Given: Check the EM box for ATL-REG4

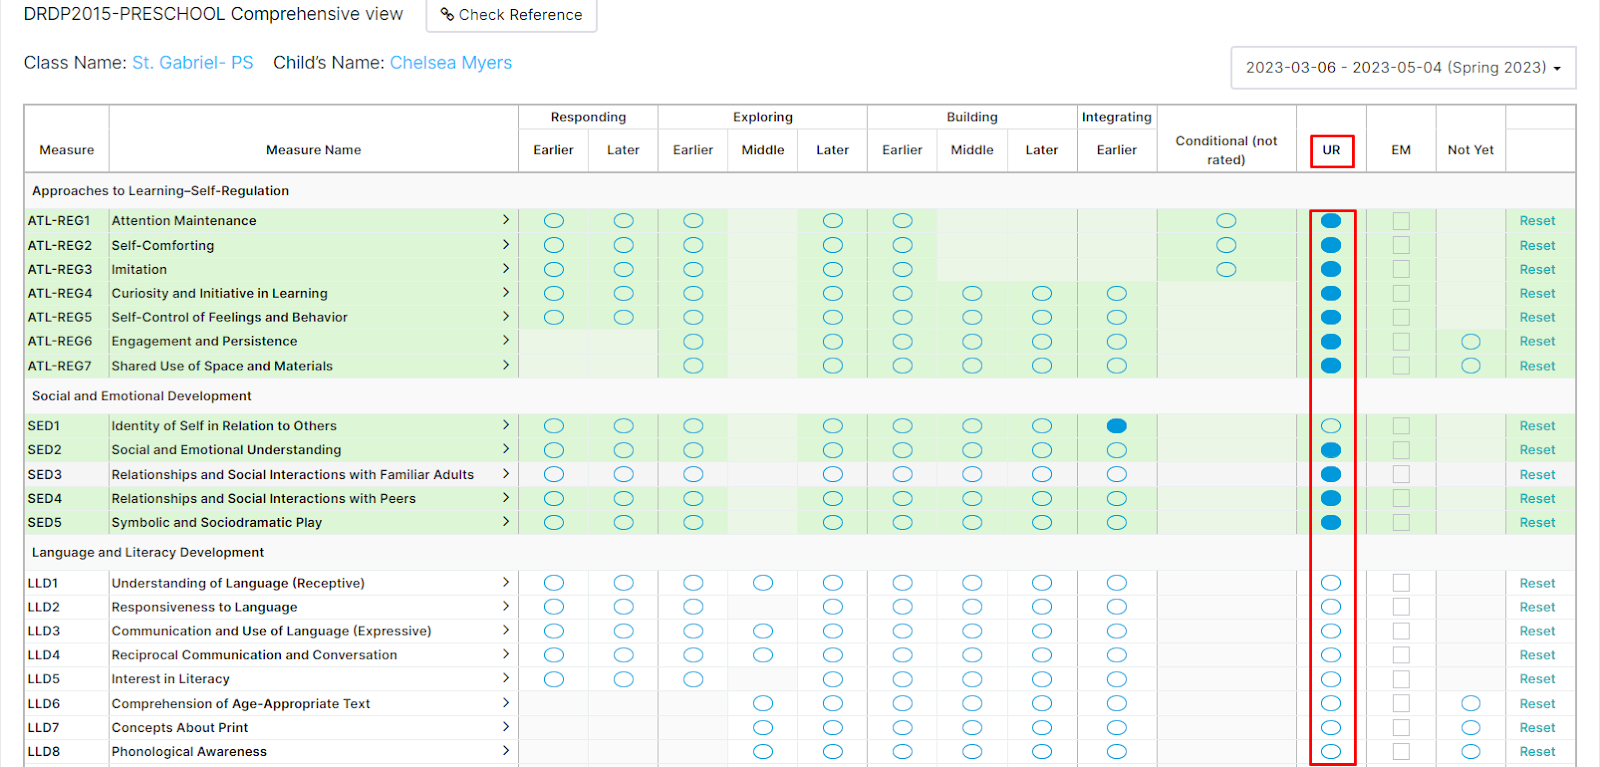Looking at the screenshot, I should [x=1401, y=293].
